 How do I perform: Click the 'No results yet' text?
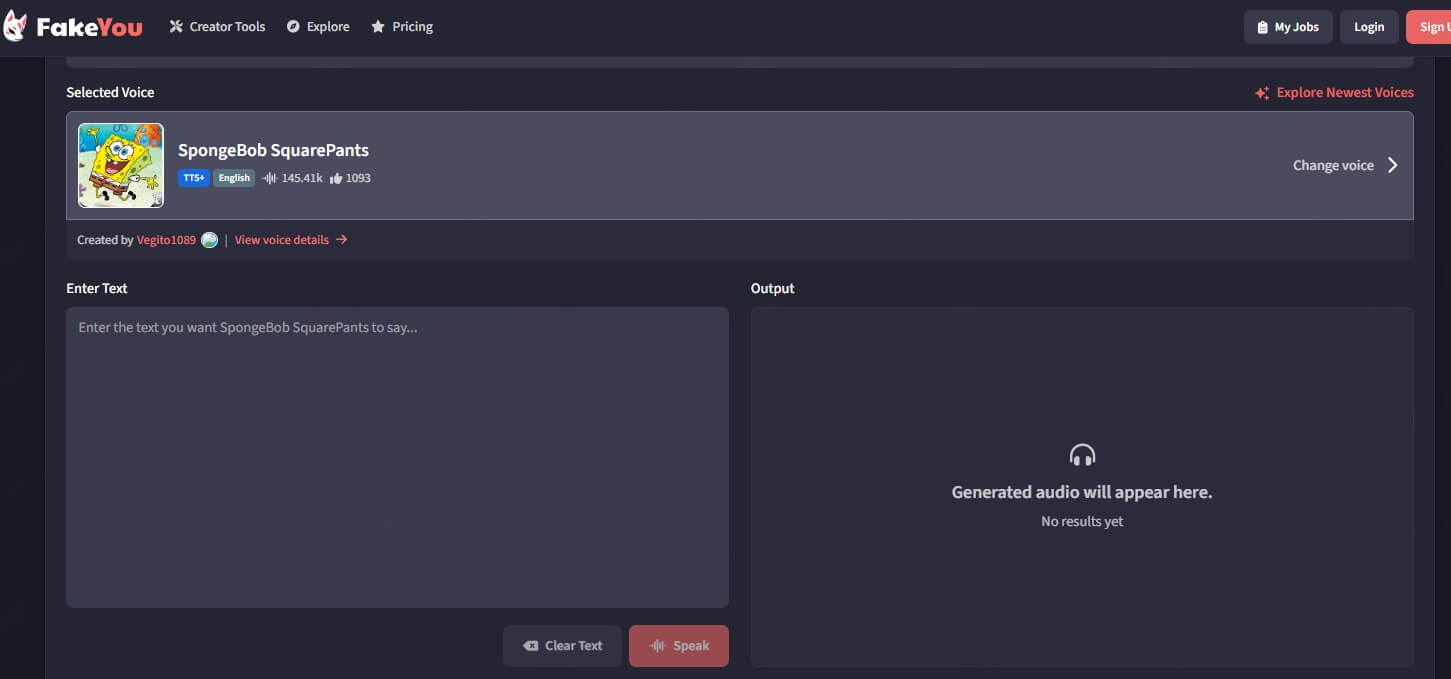1082,521
